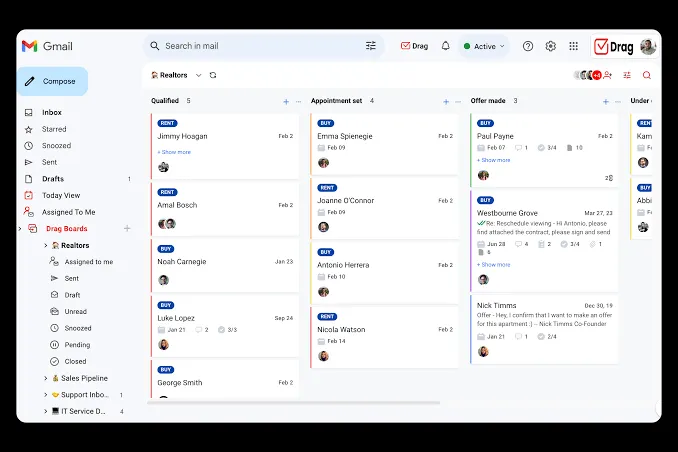Viewport: 678px width, 452px height.
Task: Open the Drafts folder
Action: (53, 179)
